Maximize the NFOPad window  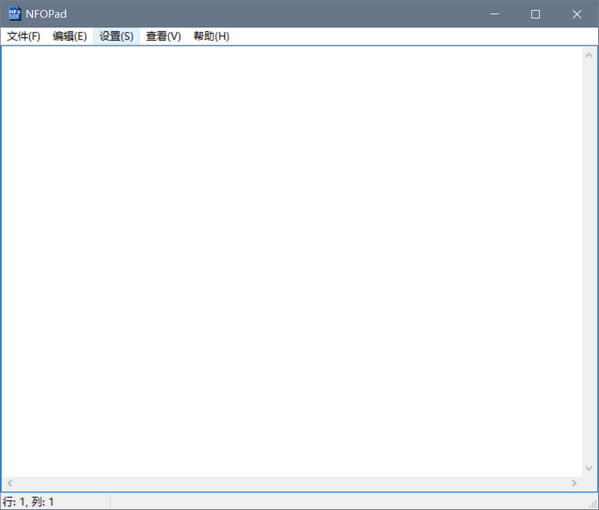coord(536,14)
